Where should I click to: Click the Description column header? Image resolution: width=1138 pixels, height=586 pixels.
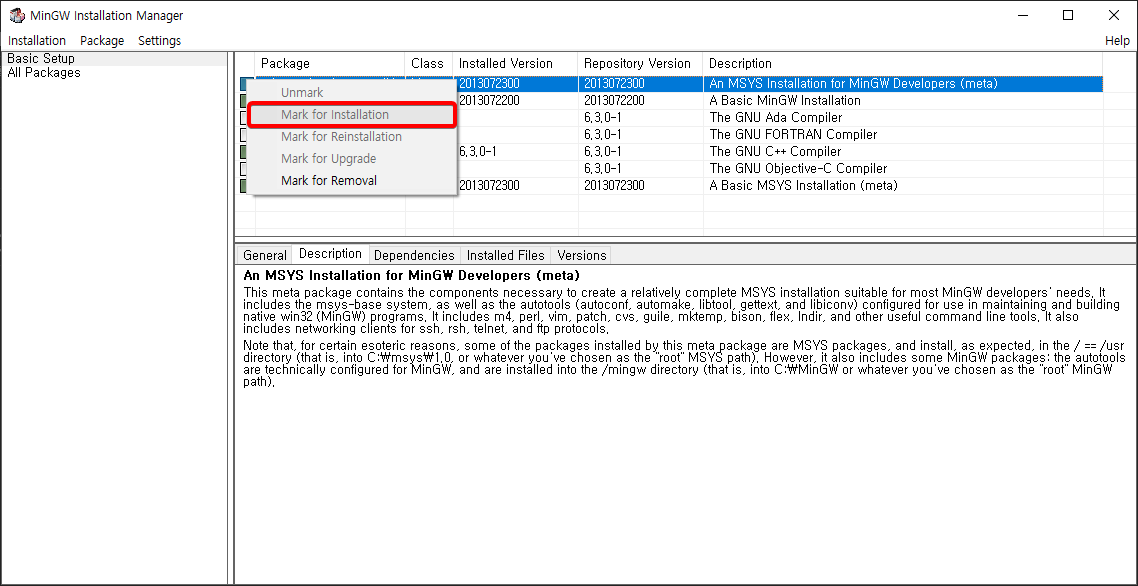903,63
